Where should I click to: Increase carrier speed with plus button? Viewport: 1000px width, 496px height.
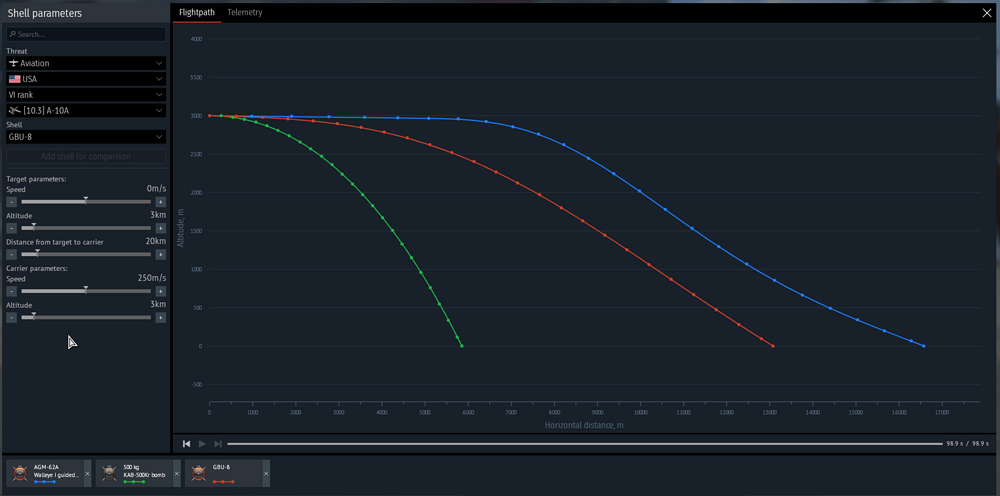[161, 291]
